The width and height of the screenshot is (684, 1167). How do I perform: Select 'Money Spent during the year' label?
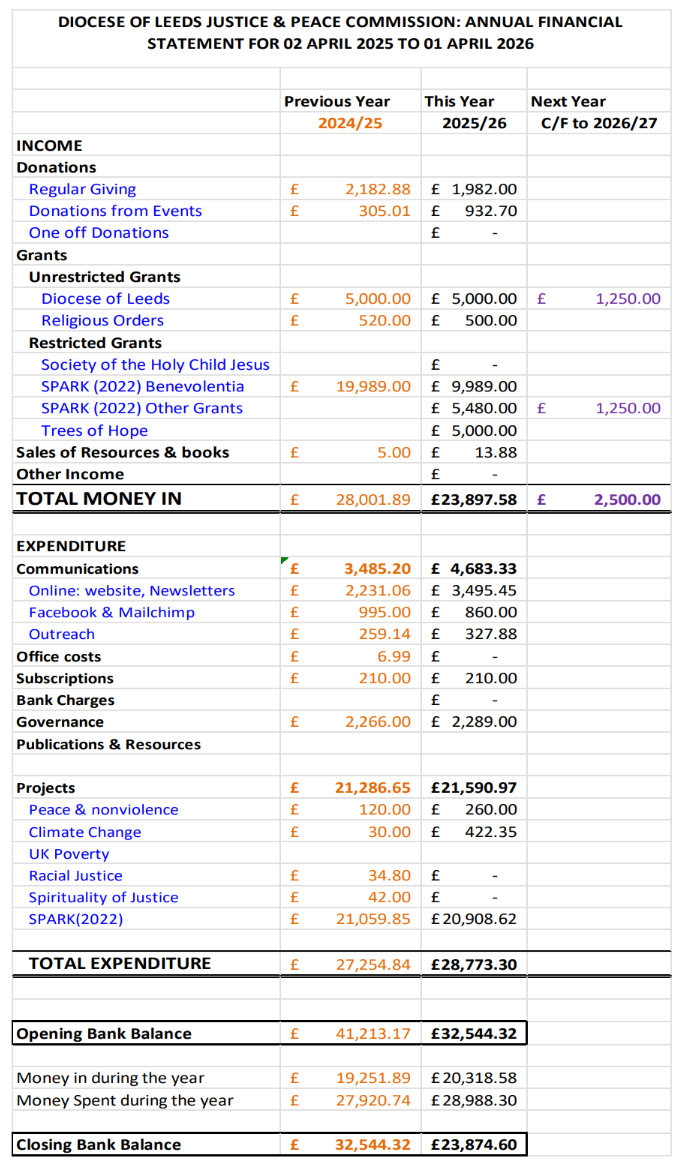pos(125,1100)
